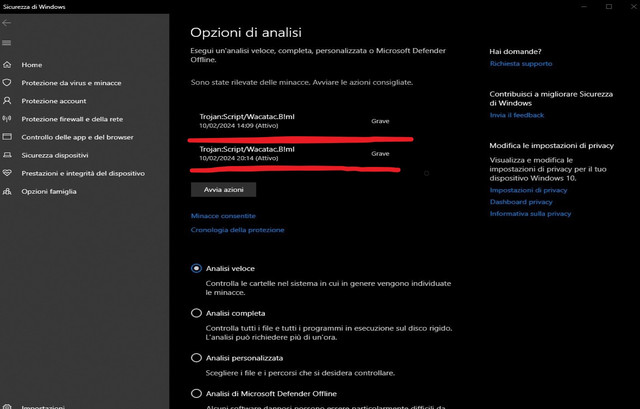Open Protezione da virus e minacce shield icon

coord(7,82)
